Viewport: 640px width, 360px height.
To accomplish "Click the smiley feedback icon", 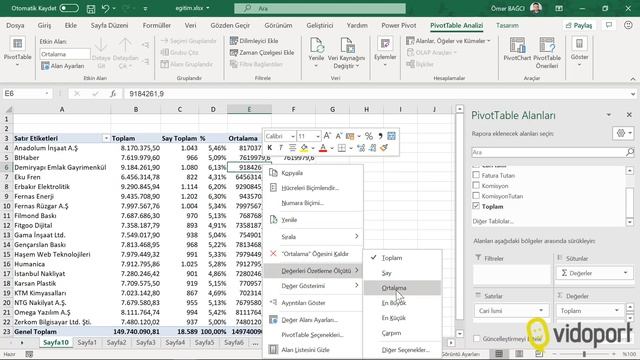I will 628,25.
